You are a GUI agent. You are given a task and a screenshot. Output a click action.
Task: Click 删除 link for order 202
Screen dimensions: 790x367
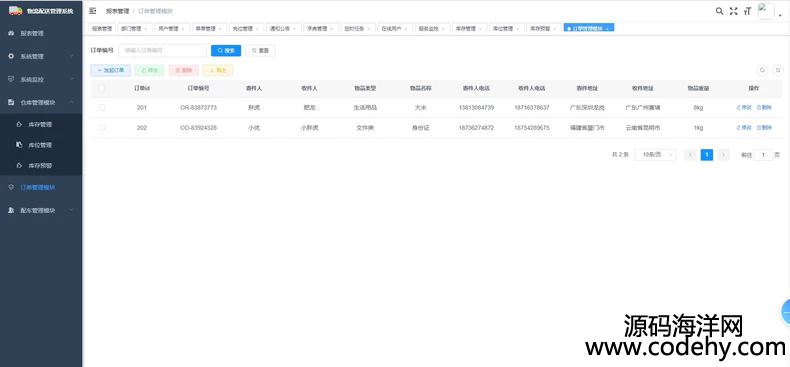click(764, 128)
